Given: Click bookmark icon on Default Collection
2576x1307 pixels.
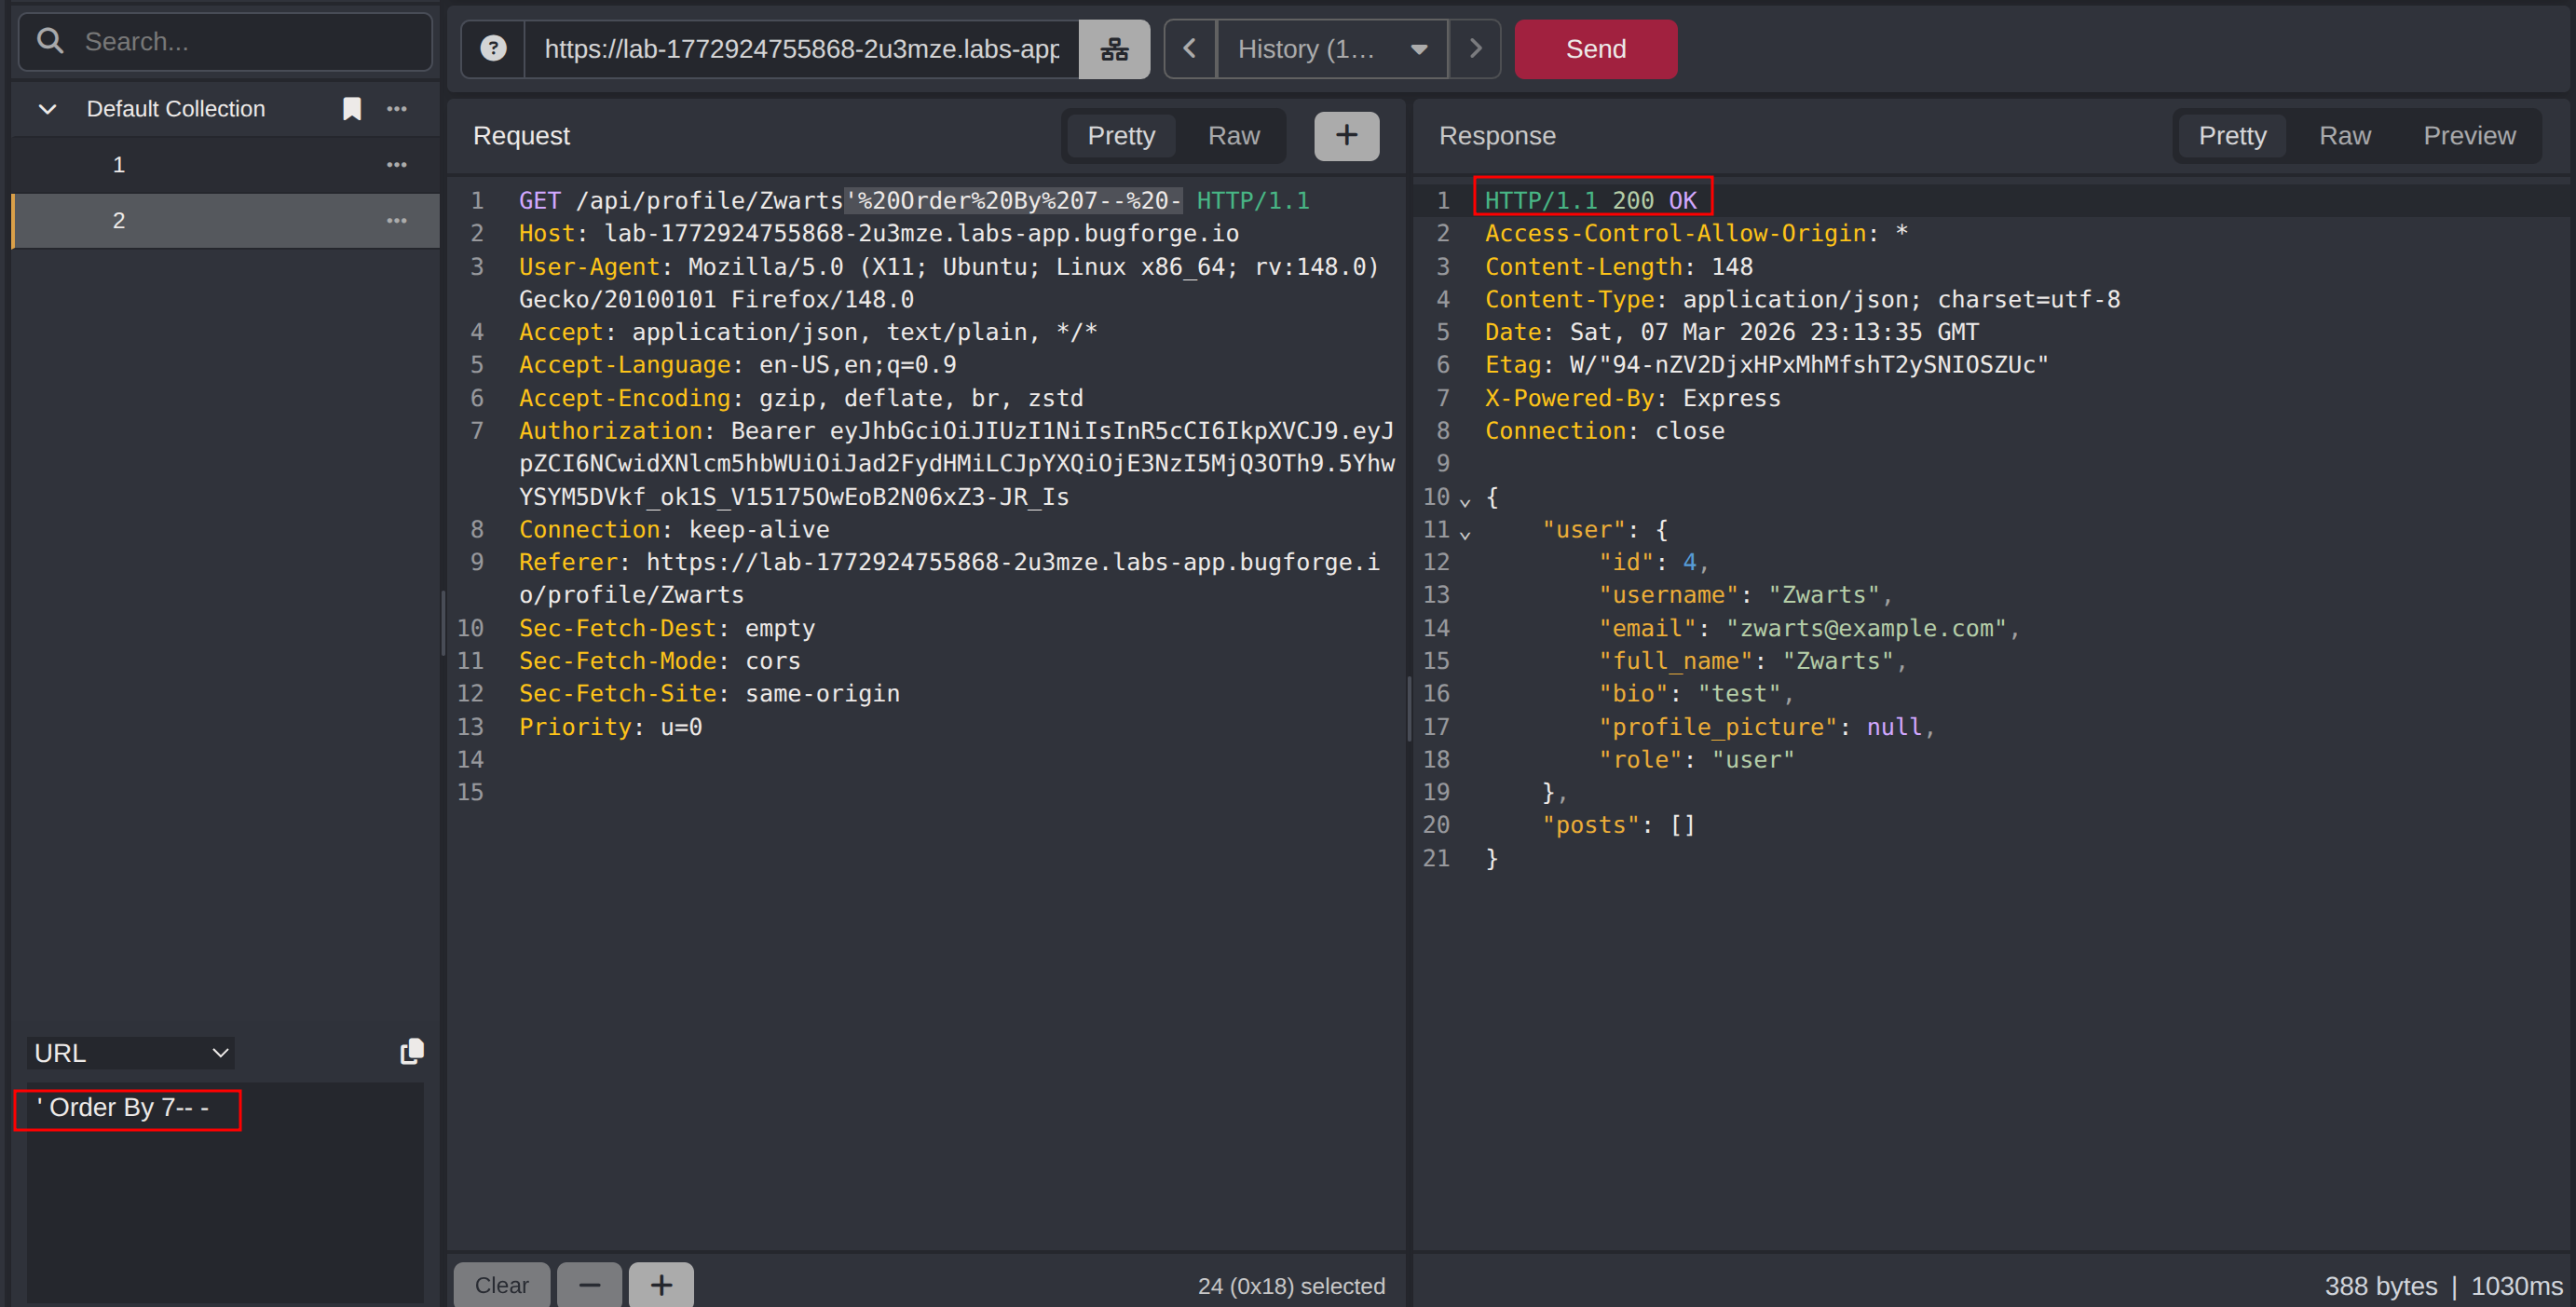Looking at the screenshot, I should click(352, 108).
